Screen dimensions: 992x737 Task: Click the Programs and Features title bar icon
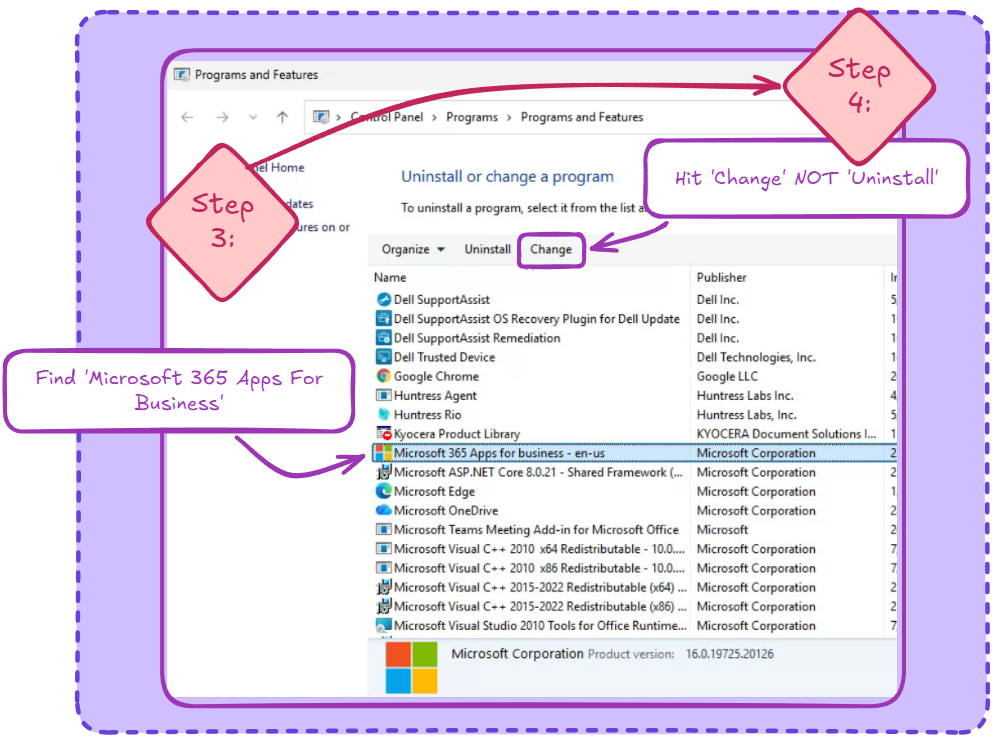[182, 75]
